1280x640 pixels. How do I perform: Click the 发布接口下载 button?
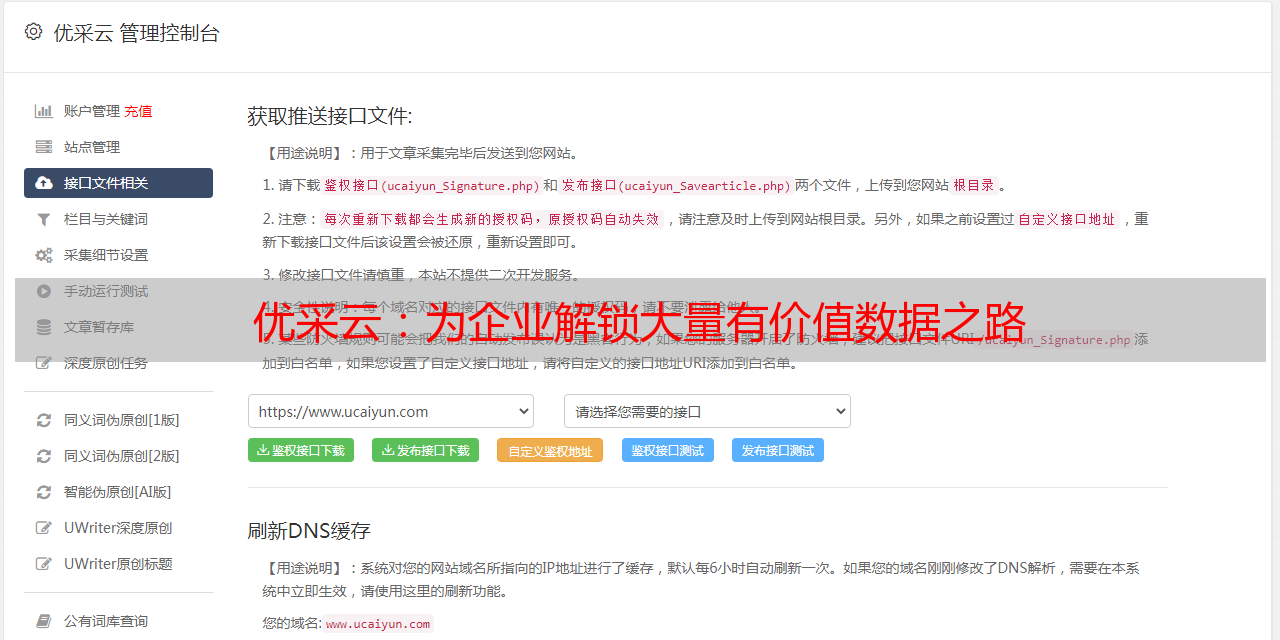pyautogui.click(x=425, y=450)
